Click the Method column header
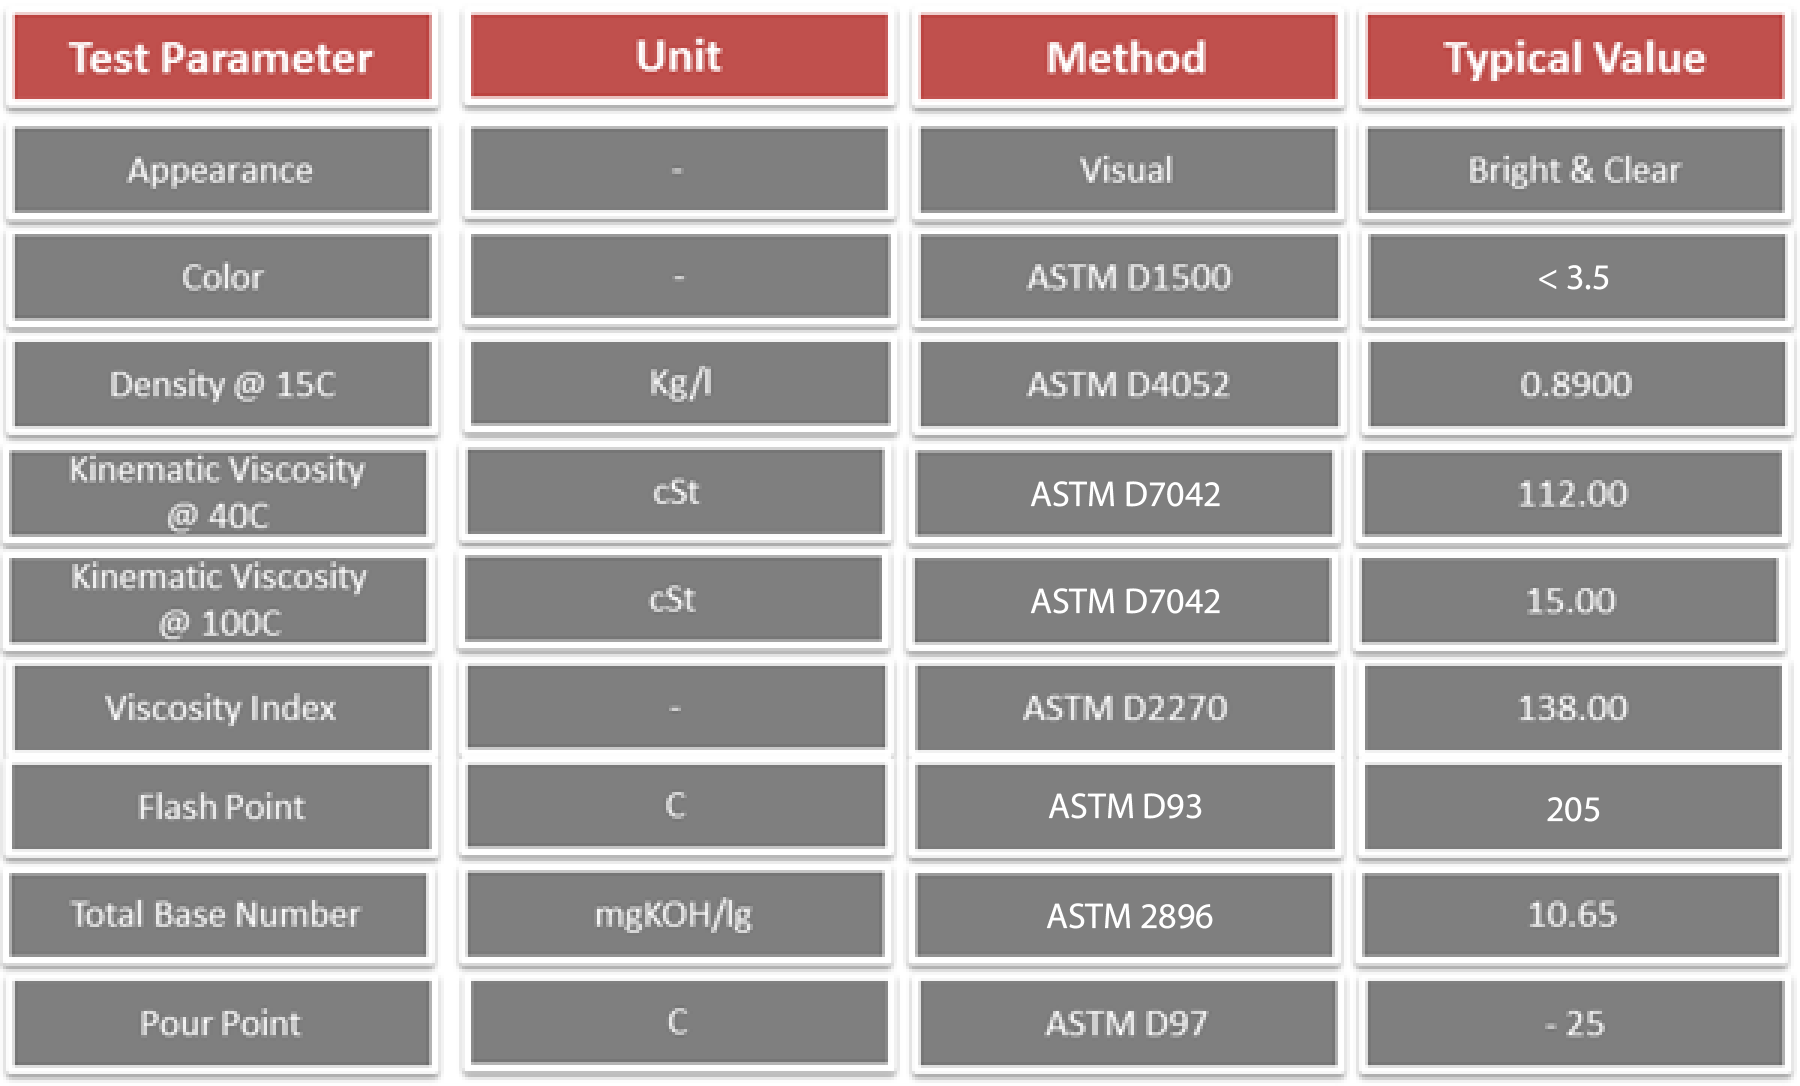 click(x=1127, y=58)
